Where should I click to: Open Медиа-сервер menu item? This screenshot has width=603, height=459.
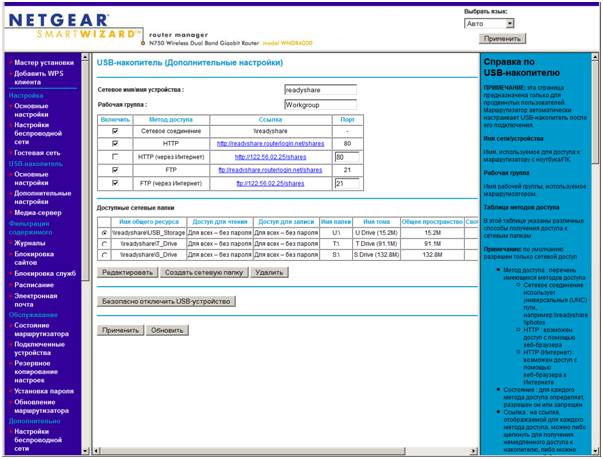click(38, 213)
